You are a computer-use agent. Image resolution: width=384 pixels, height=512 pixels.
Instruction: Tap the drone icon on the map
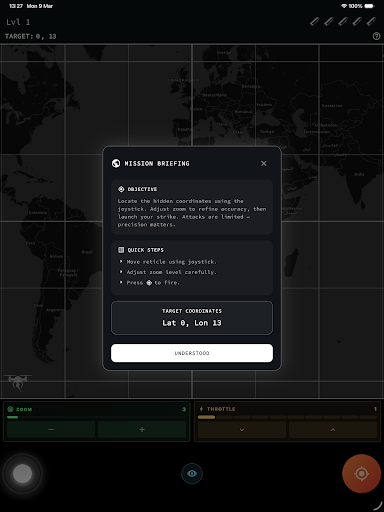pyautogui.click(x=18, y=382)
